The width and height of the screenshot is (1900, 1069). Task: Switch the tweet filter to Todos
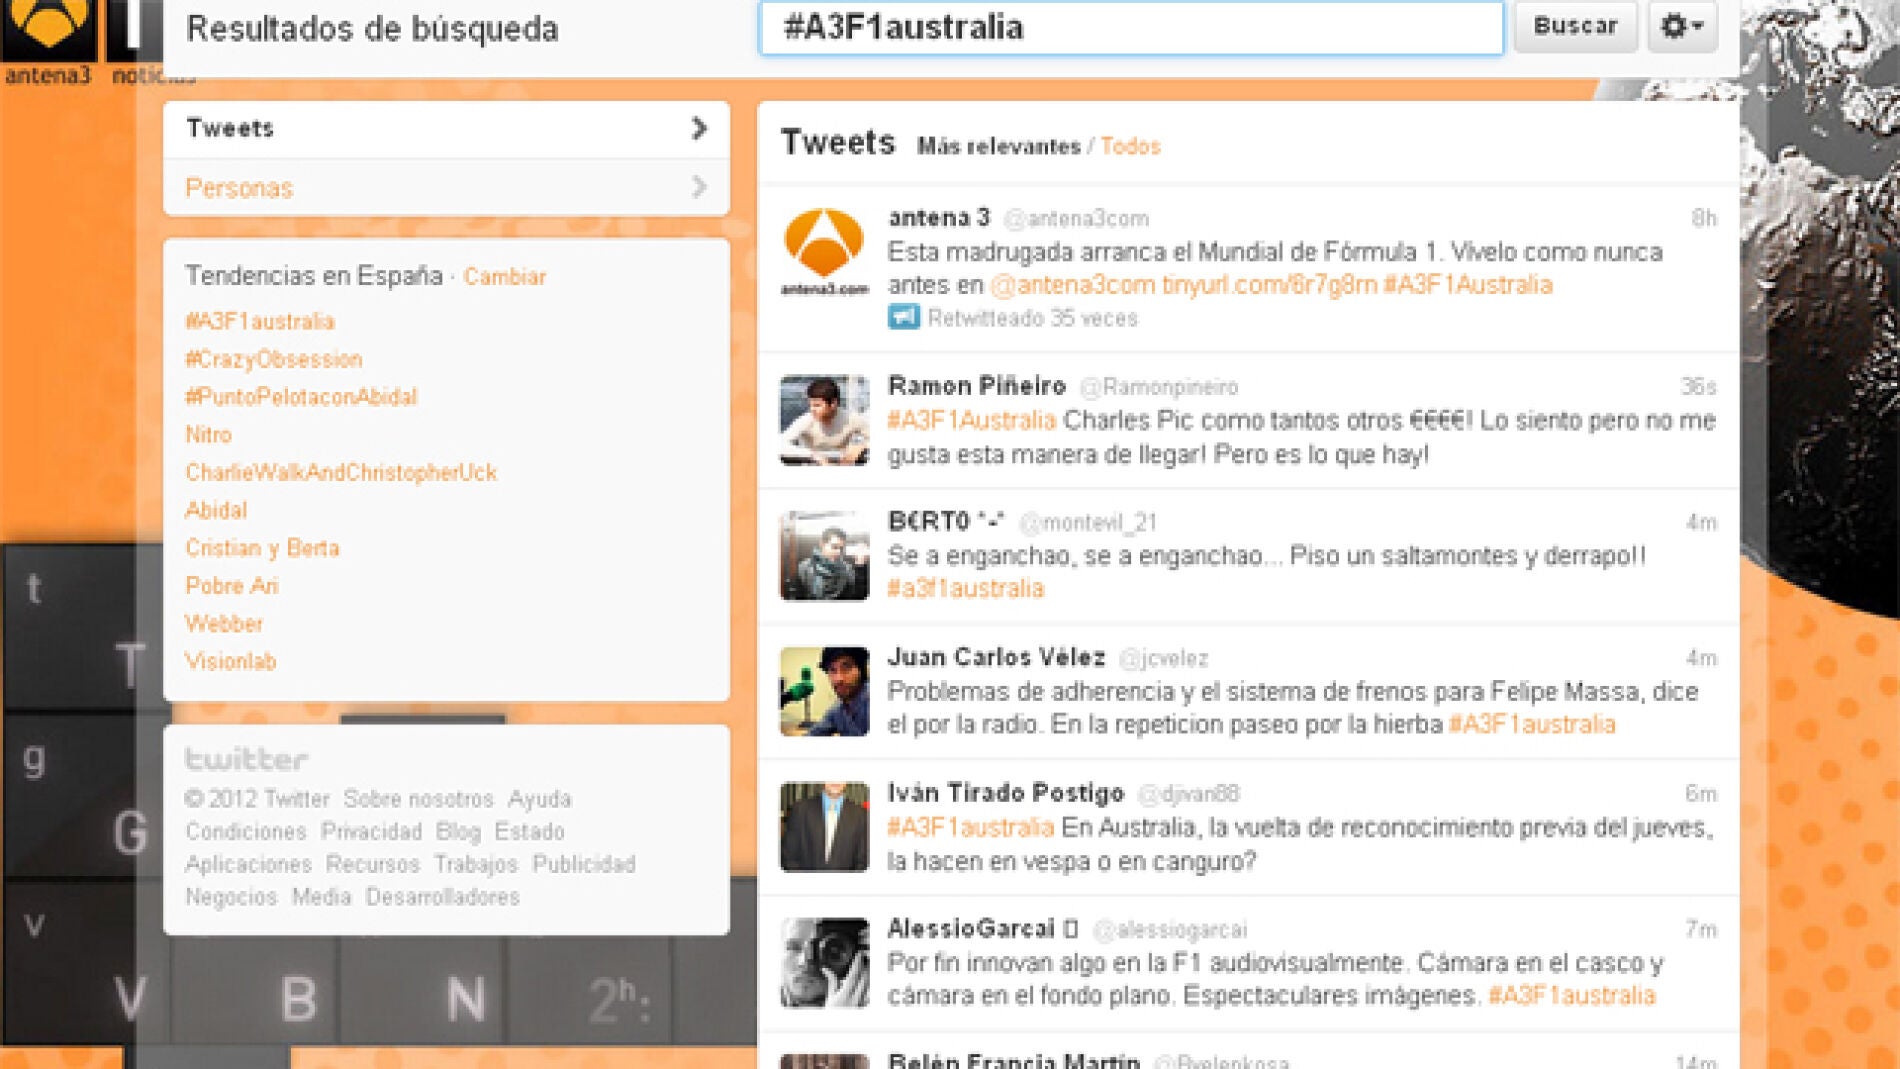pos(1129,146)
